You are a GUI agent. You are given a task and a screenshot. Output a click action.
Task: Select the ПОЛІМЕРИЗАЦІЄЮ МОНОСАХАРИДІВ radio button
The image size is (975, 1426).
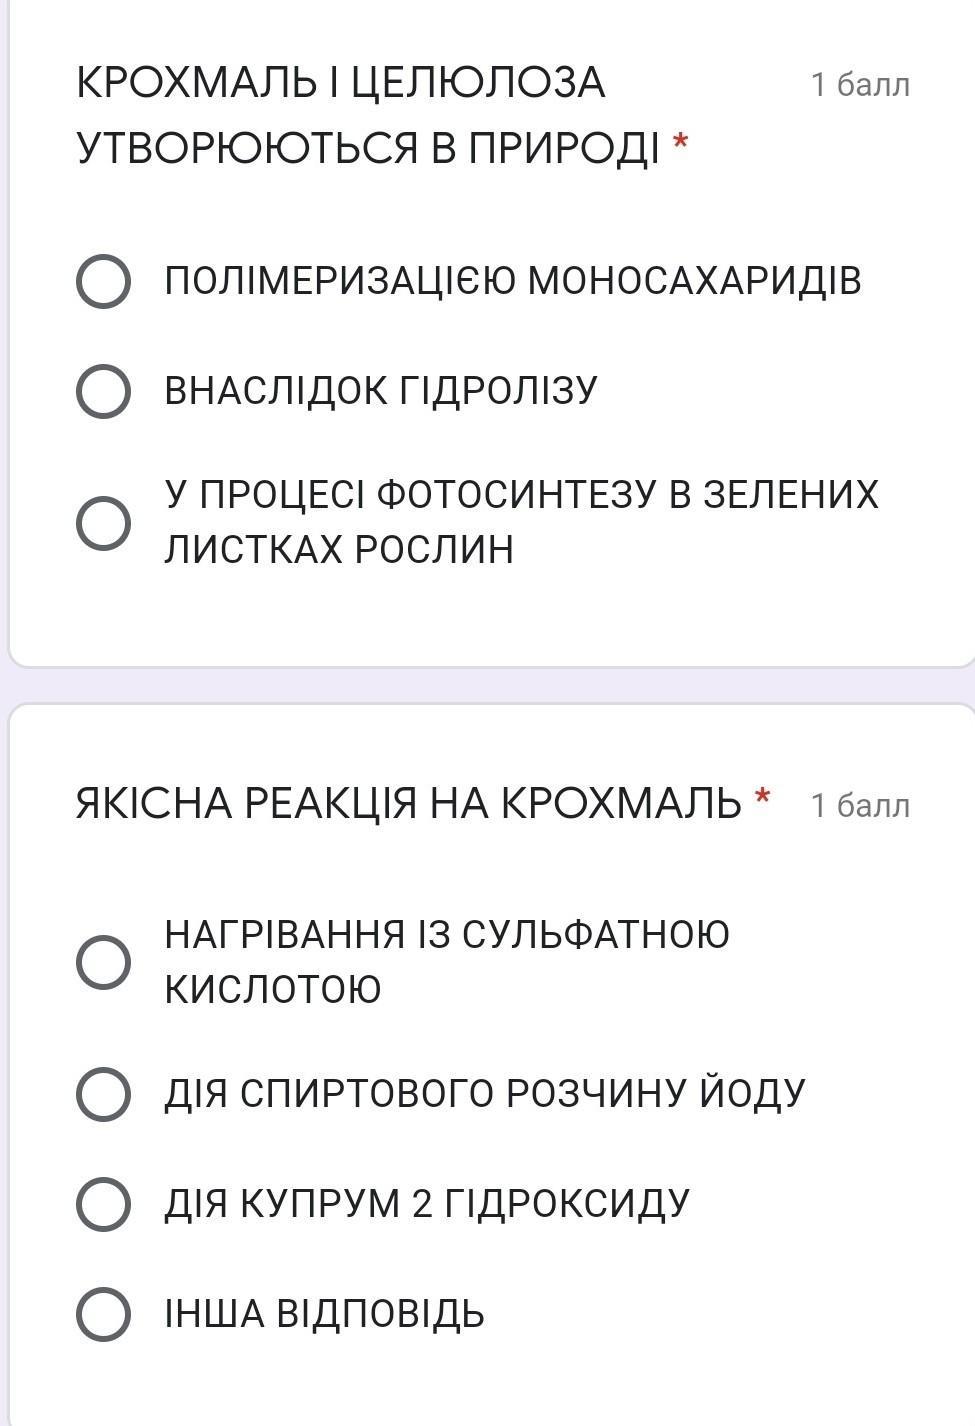103,282
